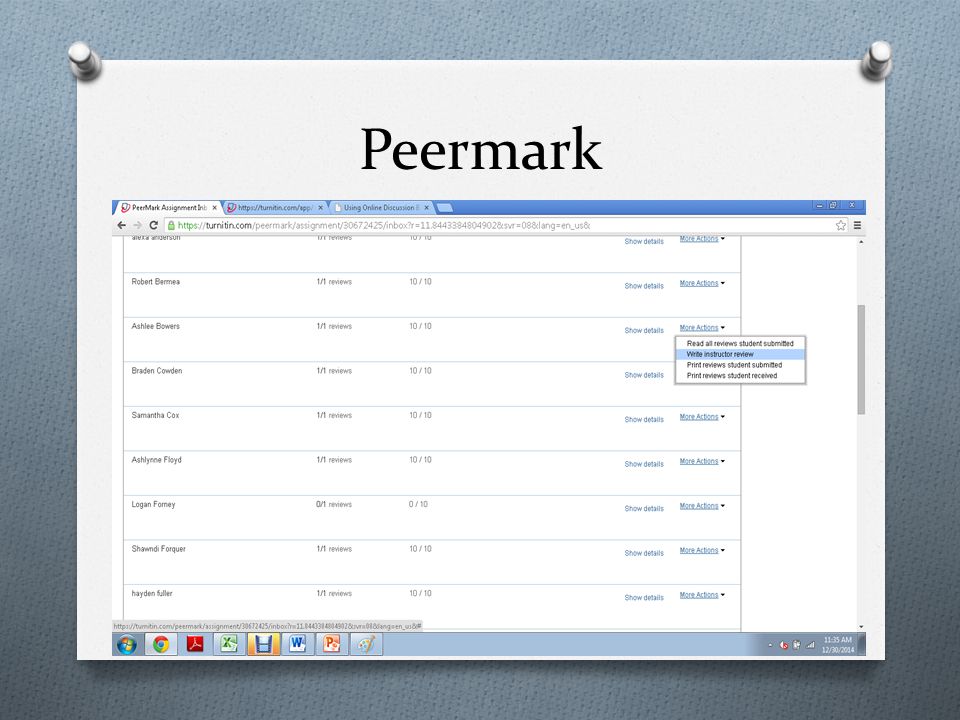Screen dimensions: 960x720
Task: Expand More Actions for alexa anderson
Action: (x=702, y=239)
